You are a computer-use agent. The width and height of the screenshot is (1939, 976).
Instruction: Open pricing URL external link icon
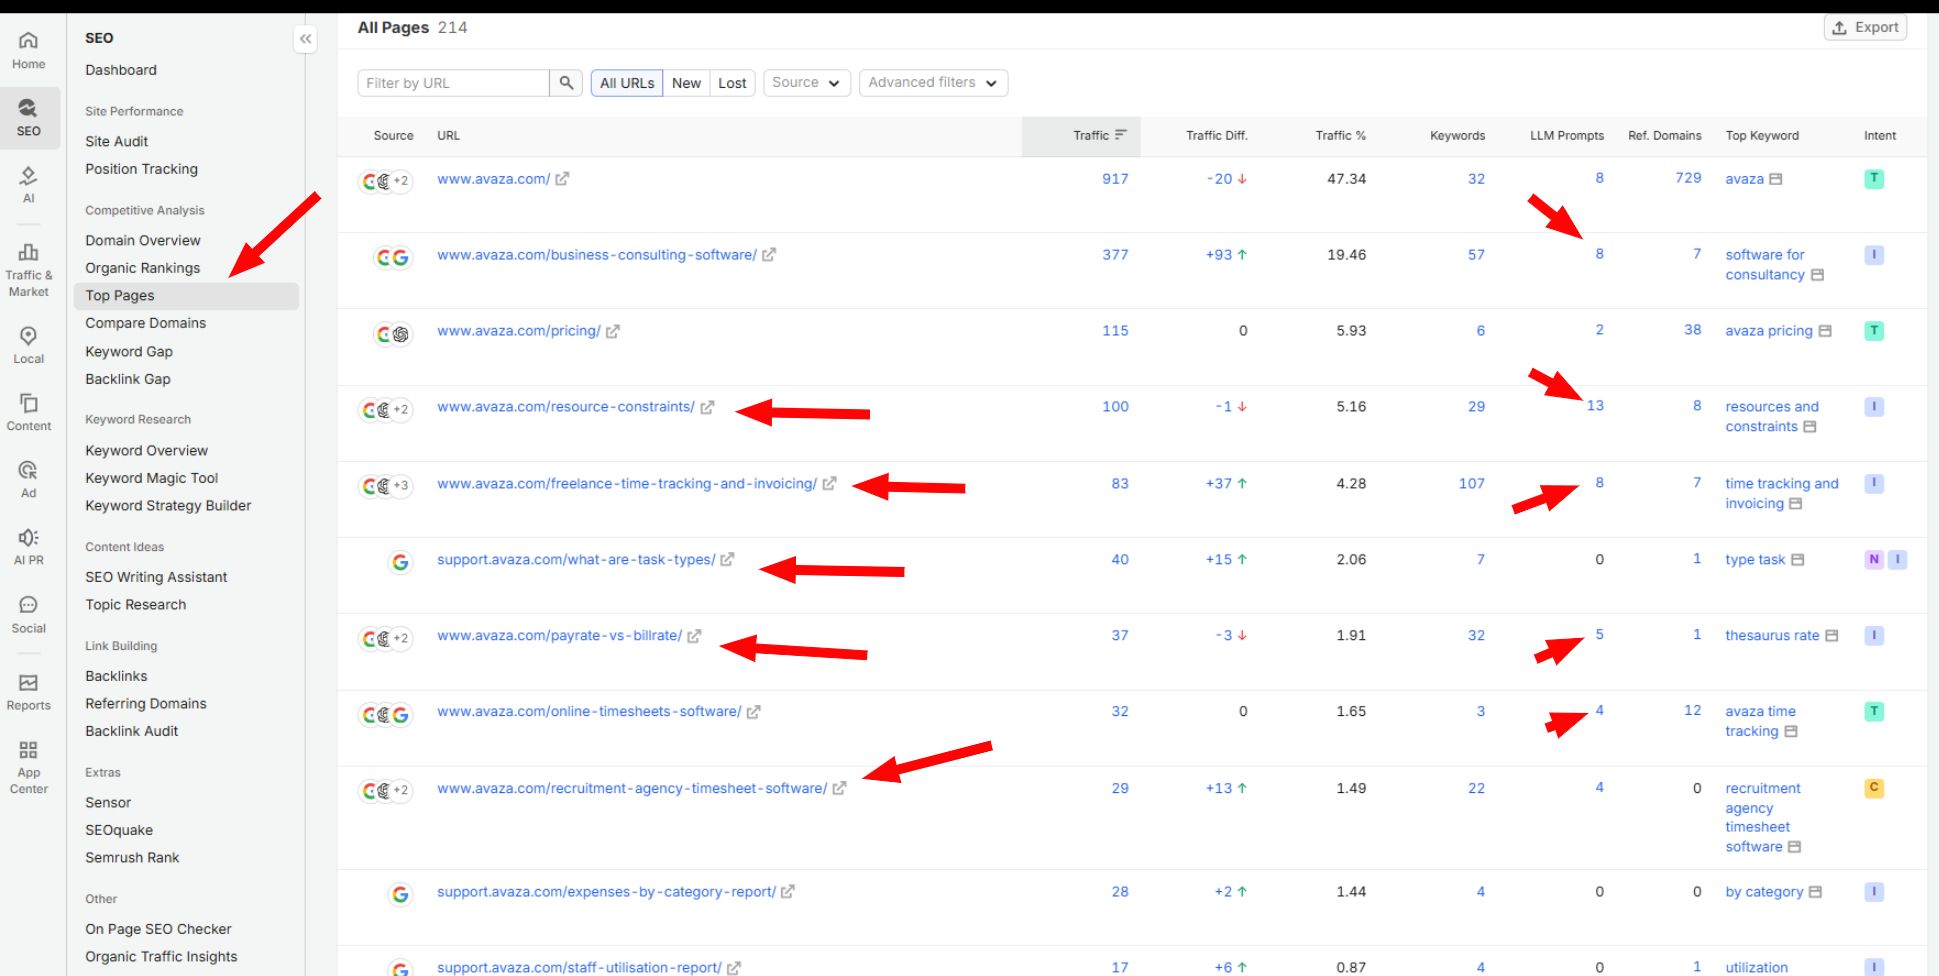tap(613, 331)
